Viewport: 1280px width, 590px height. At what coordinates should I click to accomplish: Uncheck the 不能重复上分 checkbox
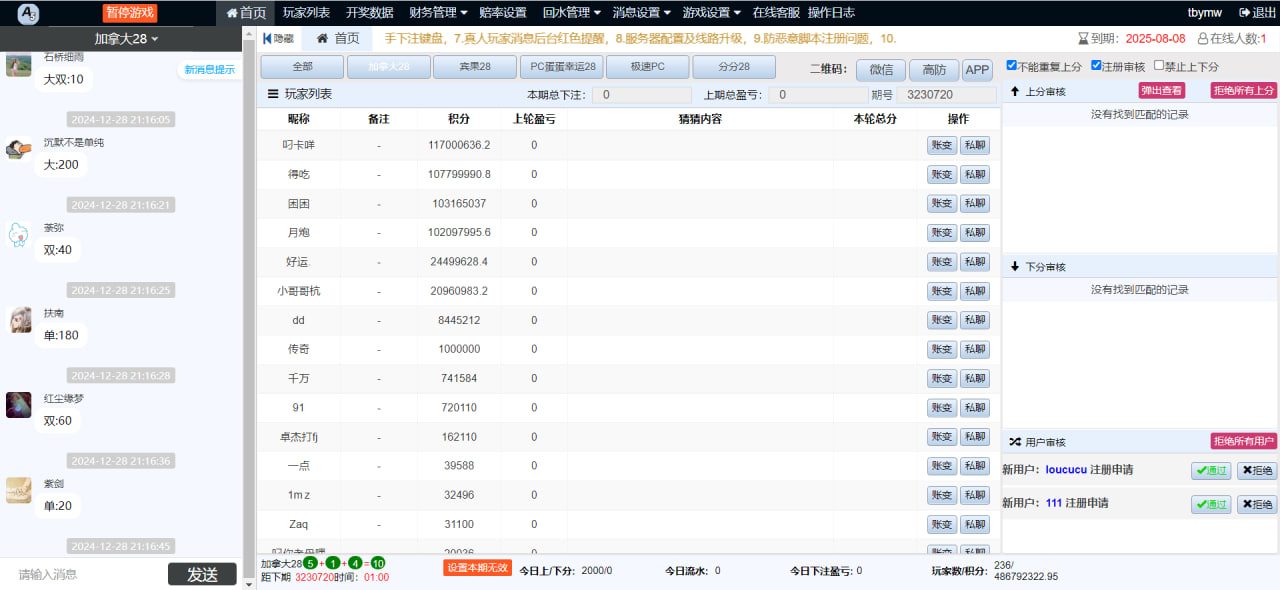coord(1012,66)
